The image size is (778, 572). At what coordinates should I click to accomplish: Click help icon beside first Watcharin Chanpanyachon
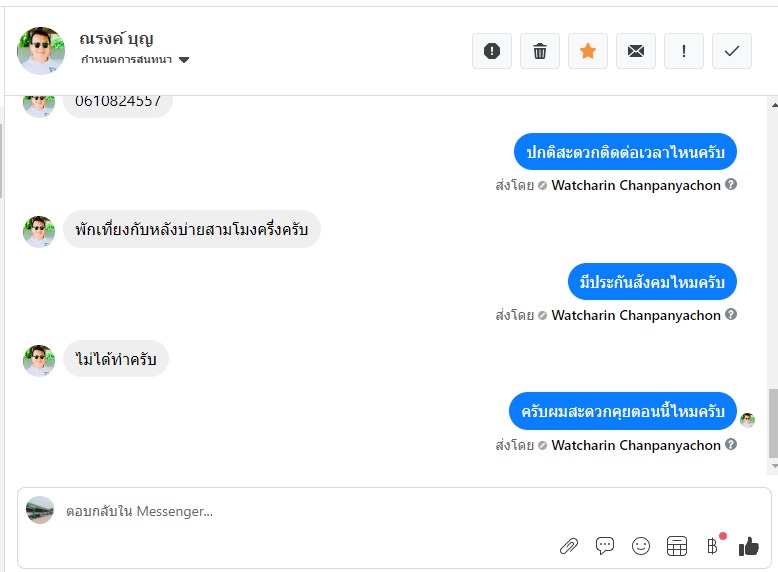731,185
